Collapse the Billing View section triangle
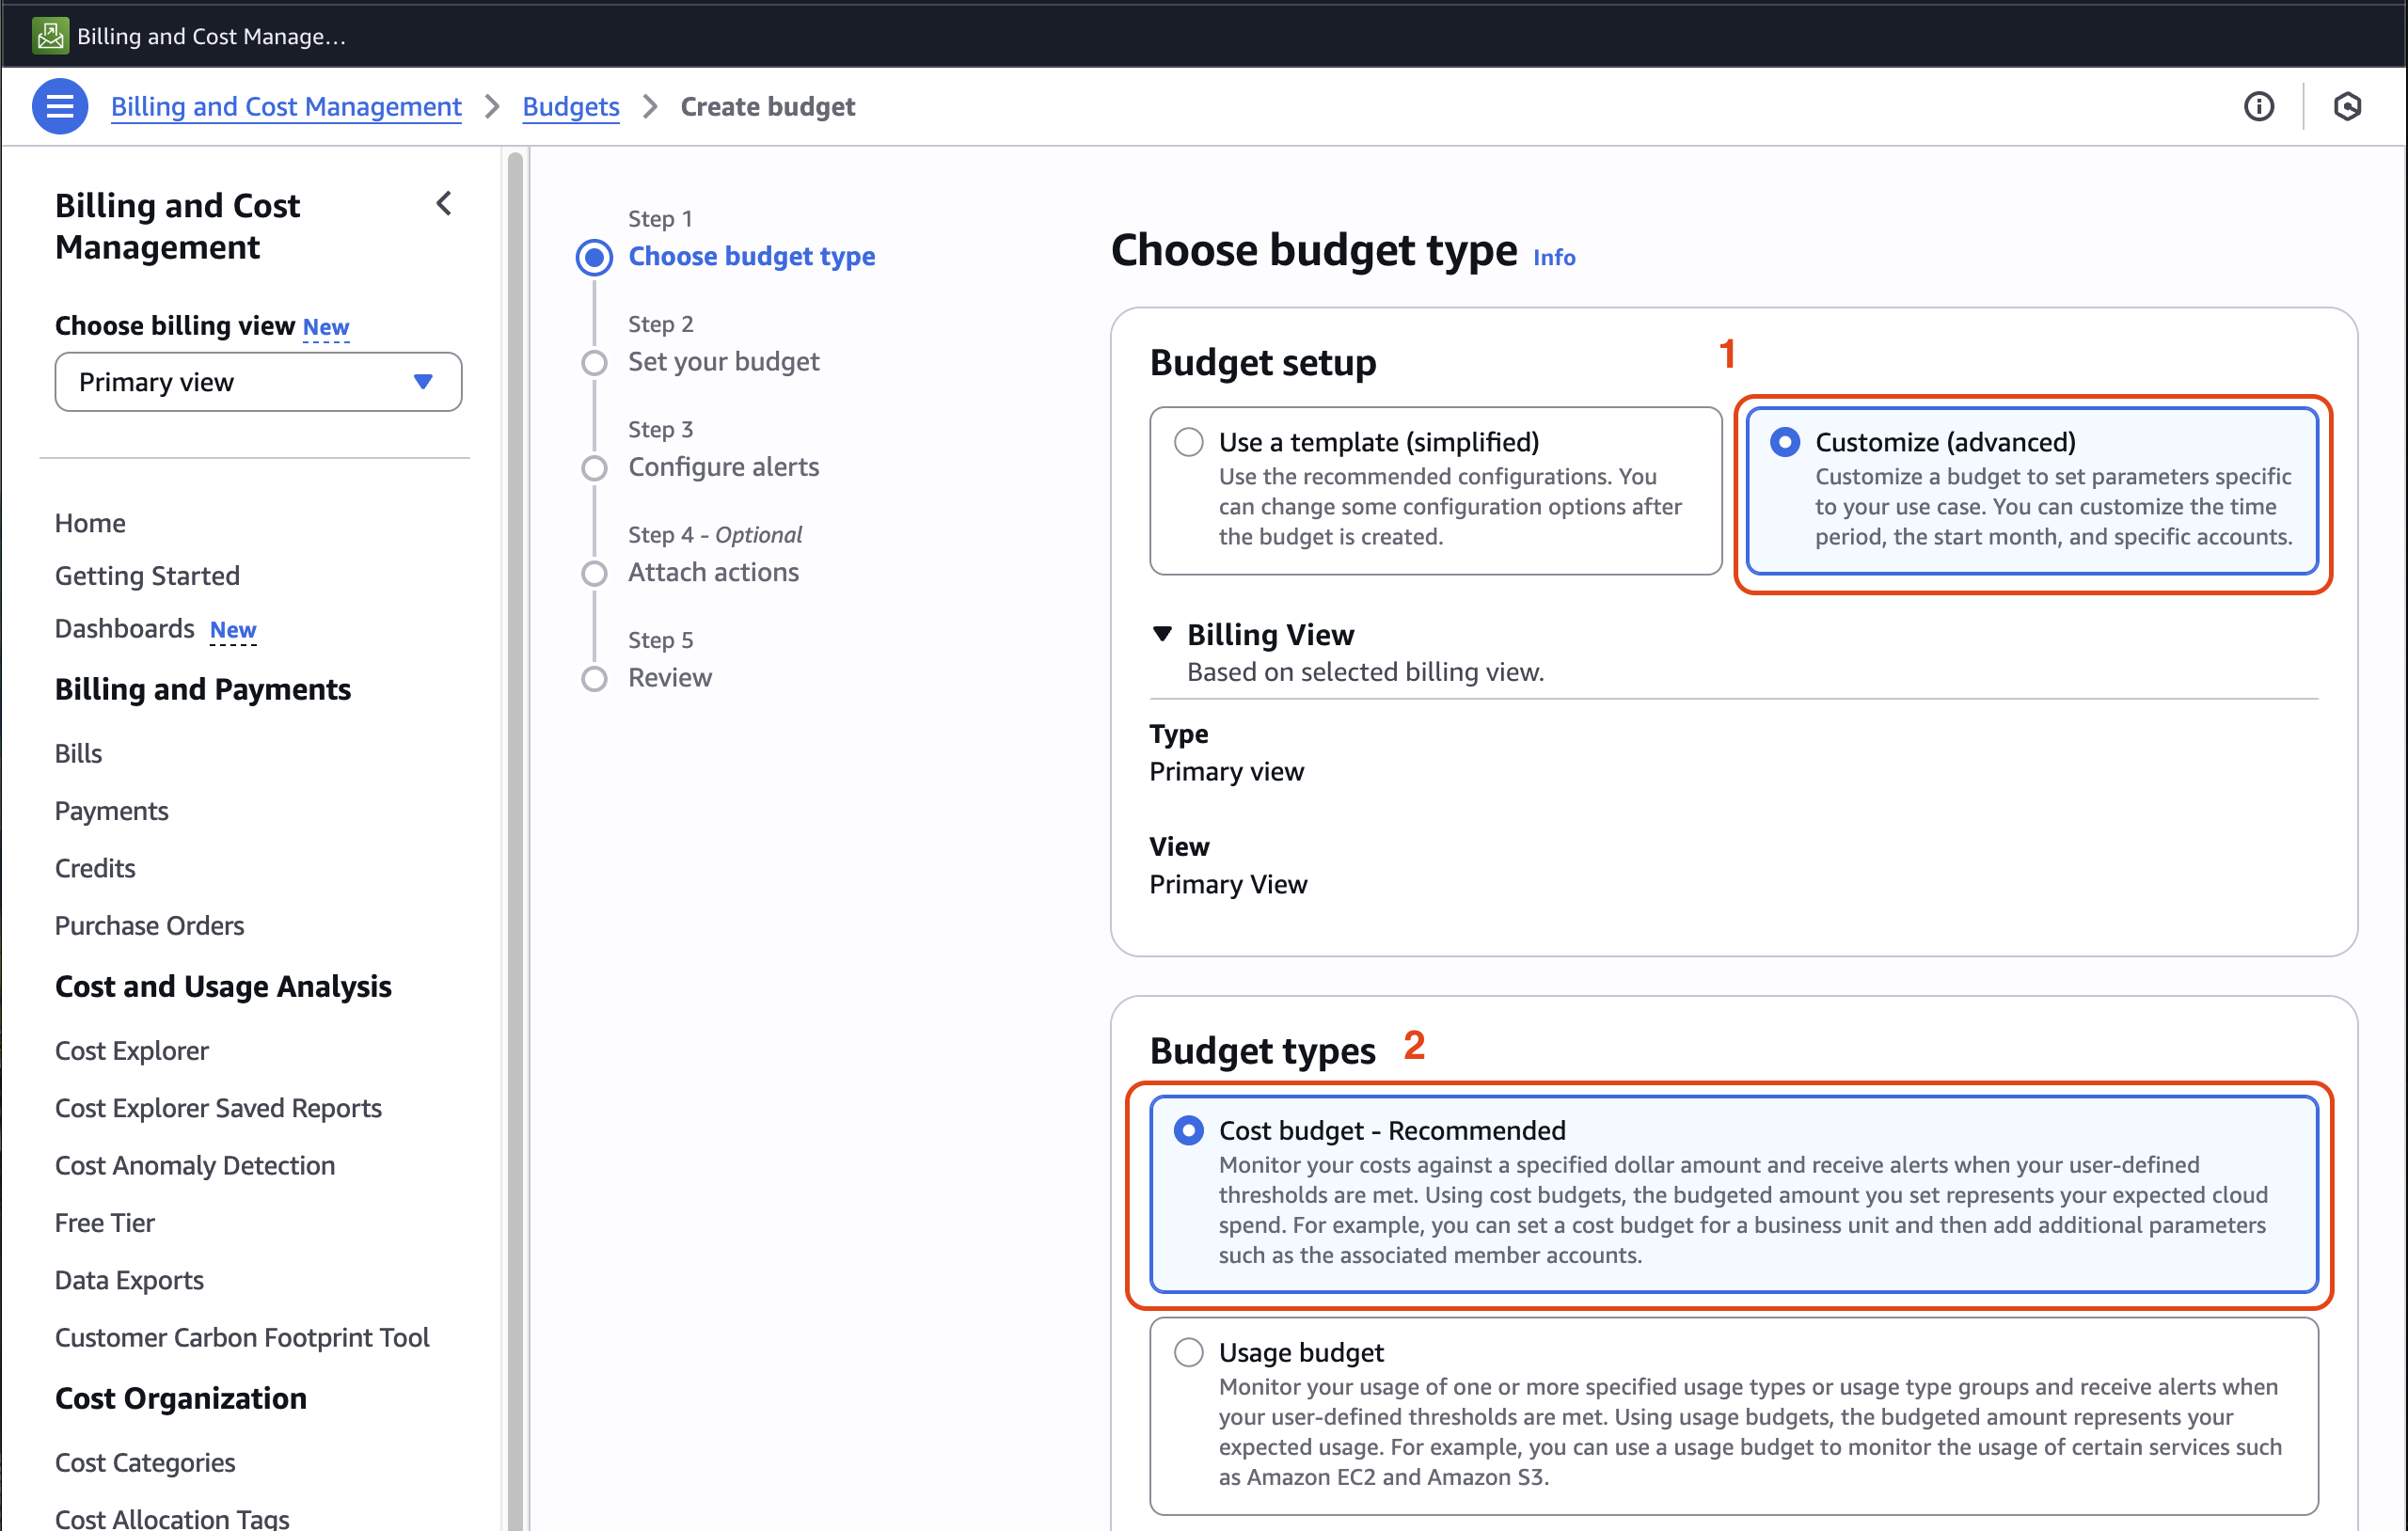The height and width of the screenshot is (1531, 2408). tap(1162, 634)
